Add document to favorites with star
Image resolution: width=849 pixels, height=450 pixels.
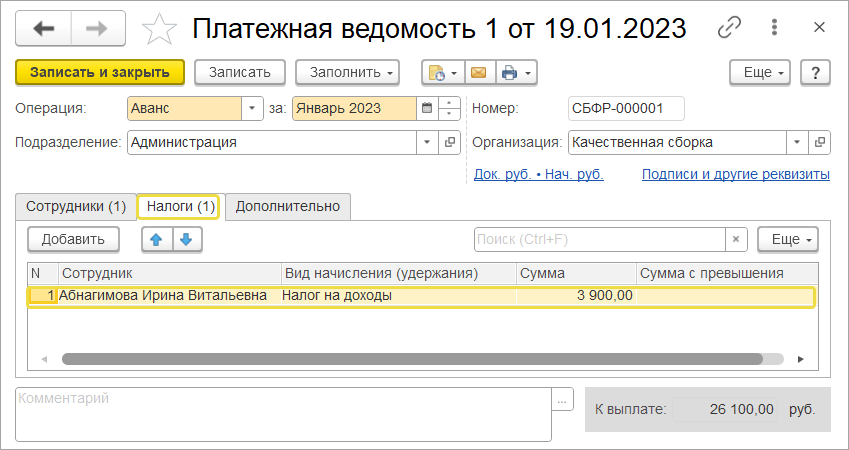[x=158, y=29]
